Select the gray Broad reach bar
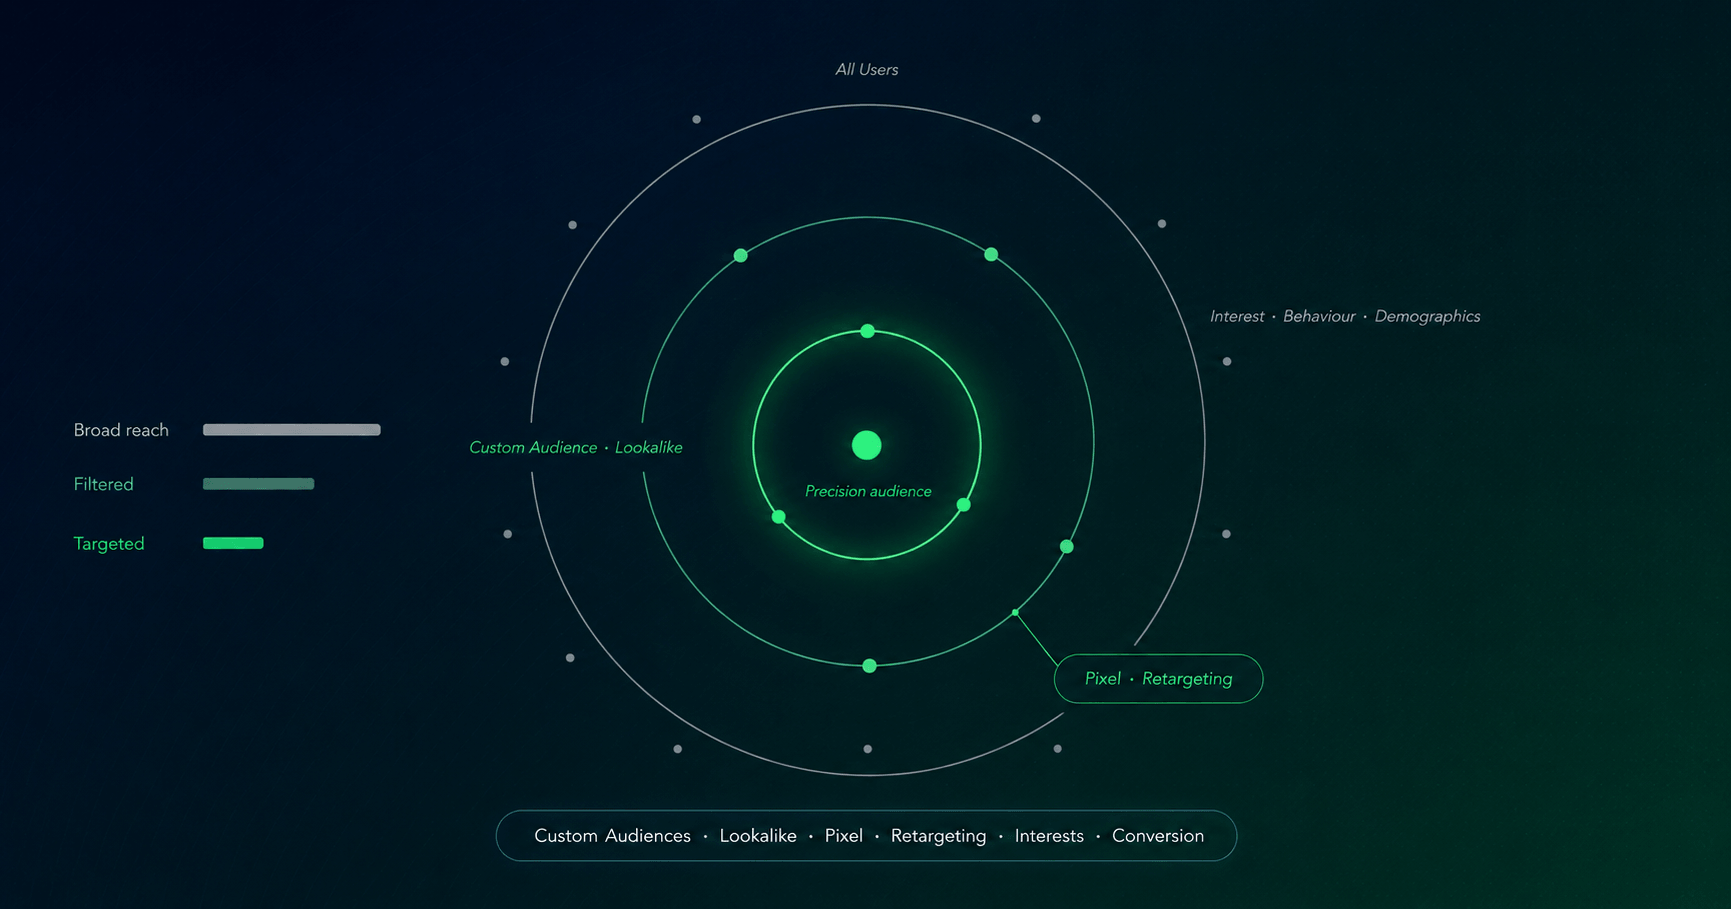The width and height of the screenshot is (1731, 909). (292, 430)
